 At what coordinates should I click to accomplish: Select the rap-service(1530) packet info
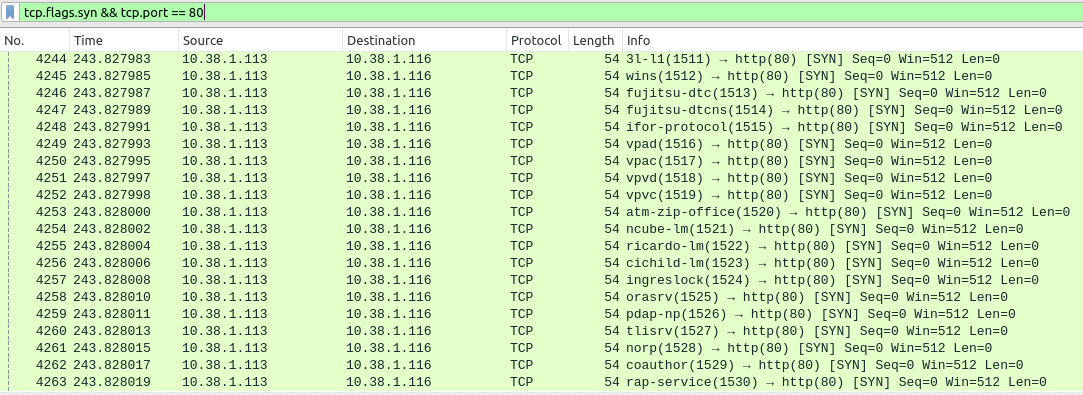tap(836, 382)
